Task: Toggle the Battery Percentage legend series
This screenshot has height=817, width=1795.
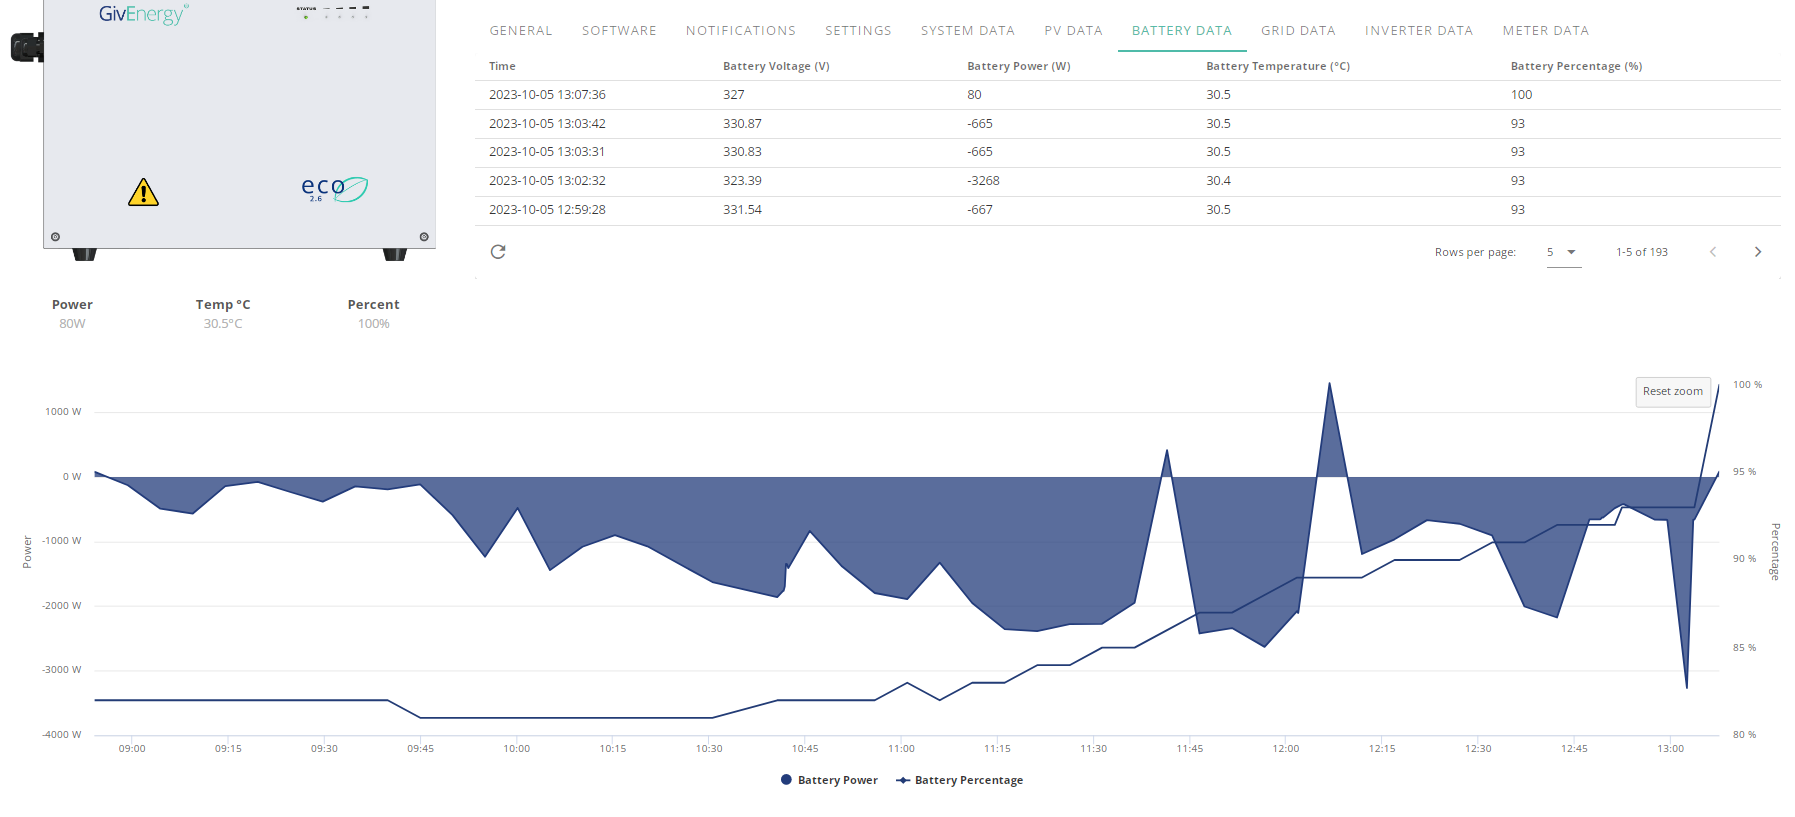Action: tap(960, 780)
